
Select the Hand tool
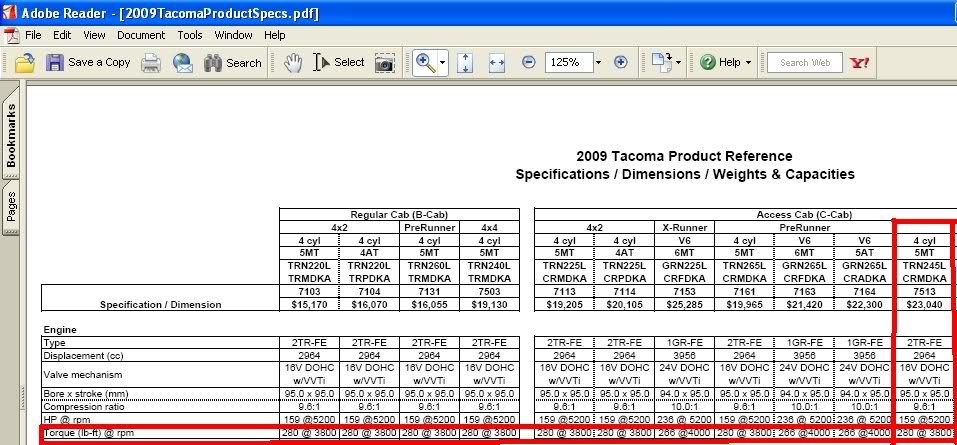point(294,62)
